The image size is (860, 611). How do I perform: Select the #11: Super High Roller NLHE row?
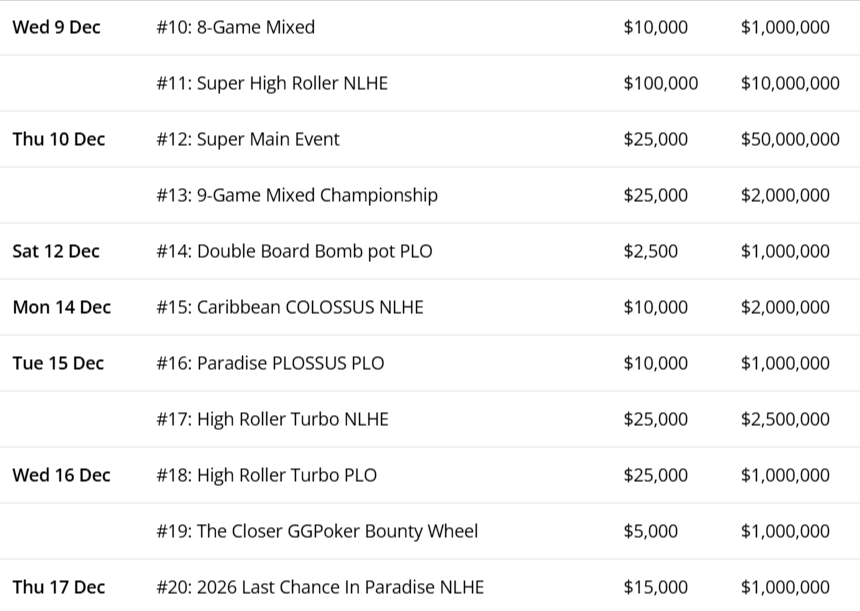coord(430,83)
